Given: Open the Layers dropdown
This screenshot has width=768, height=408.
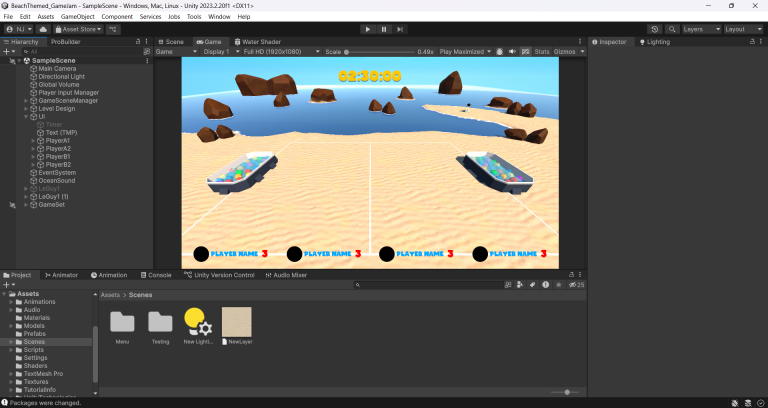Looking at the screenshot, I should coord(702,29).
